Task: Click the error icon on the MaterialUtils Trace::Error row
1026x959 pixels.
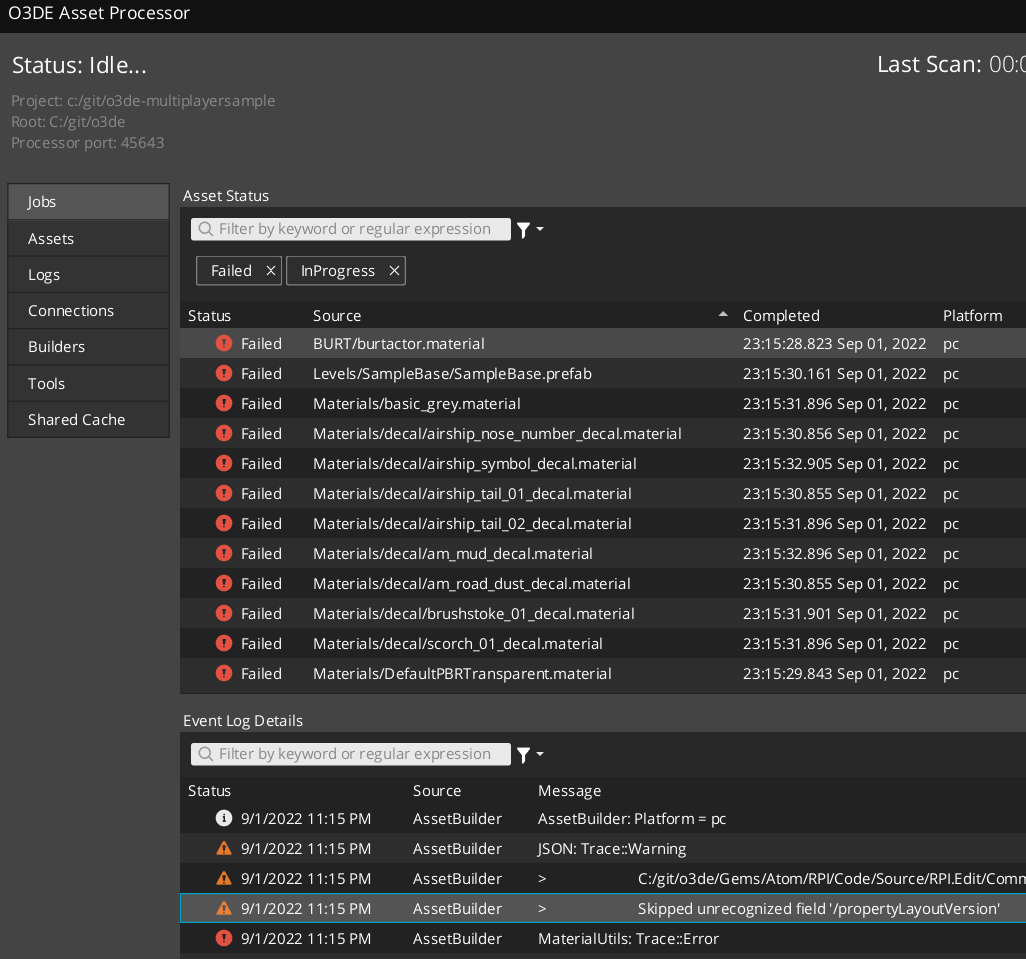Action: pyautogui.click(x=224, y=938)
